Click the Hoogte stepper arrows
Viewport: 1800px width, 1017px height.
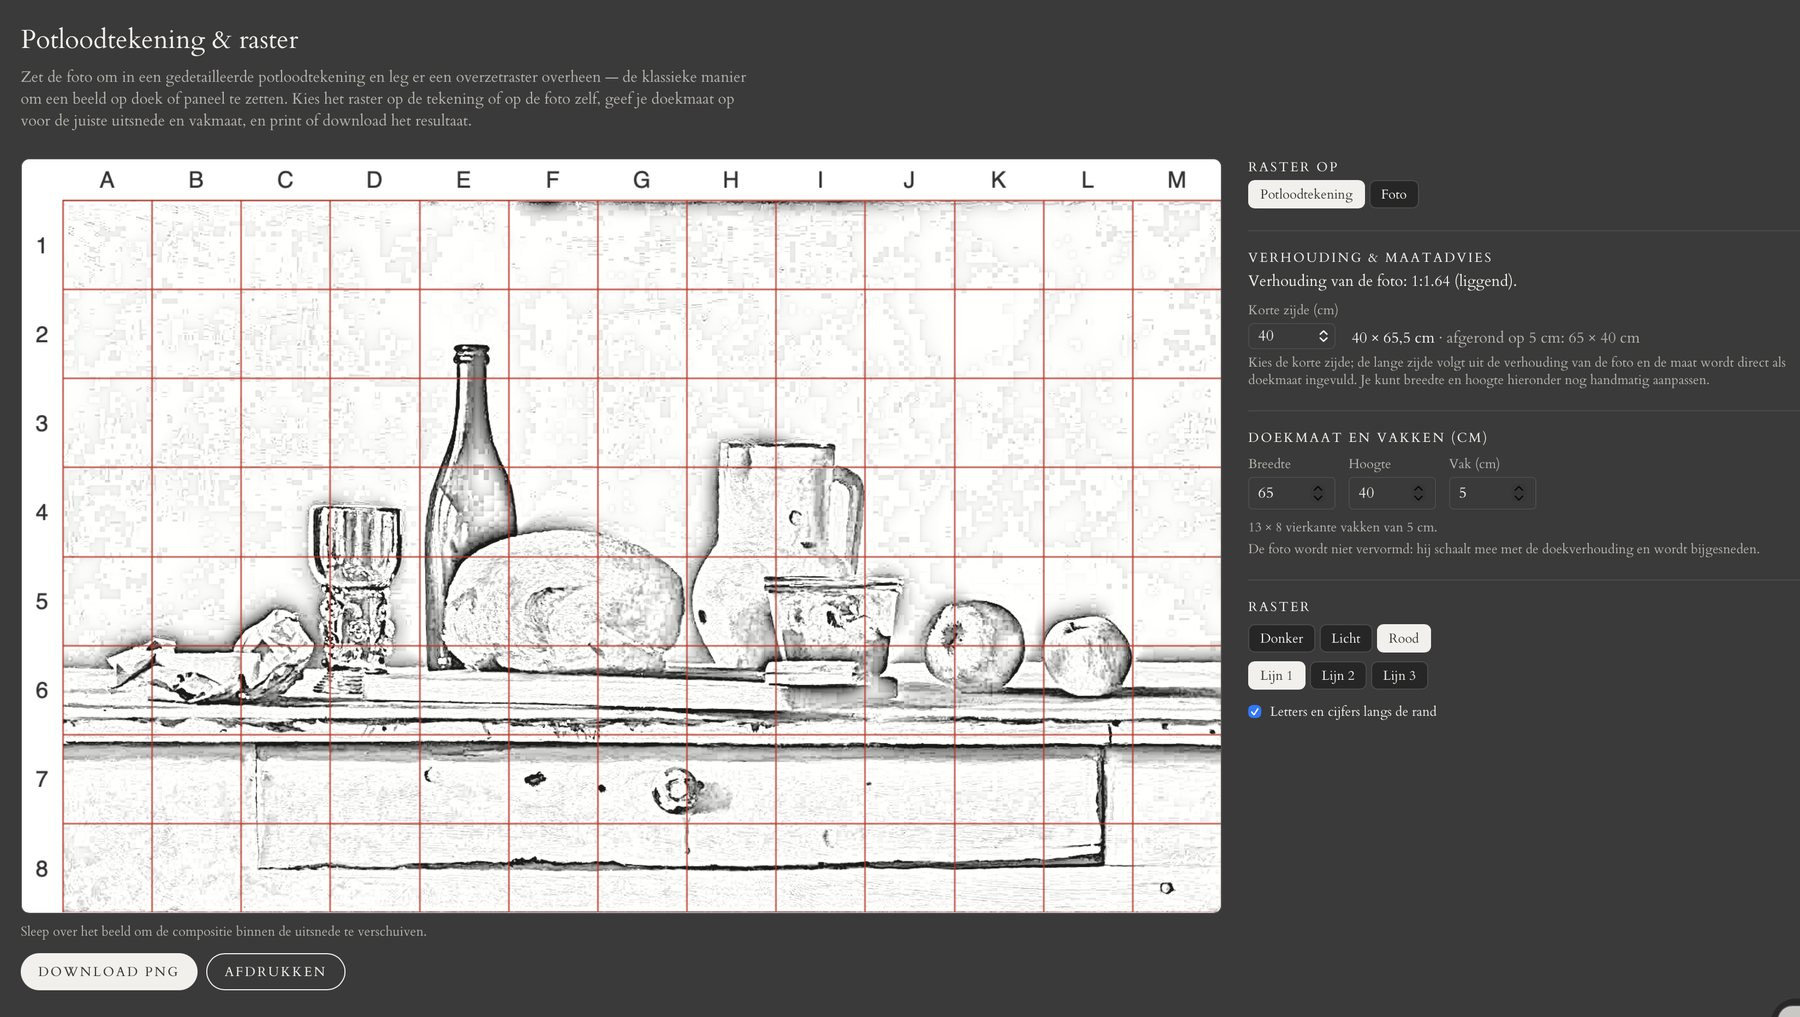tap(1418, 493)
